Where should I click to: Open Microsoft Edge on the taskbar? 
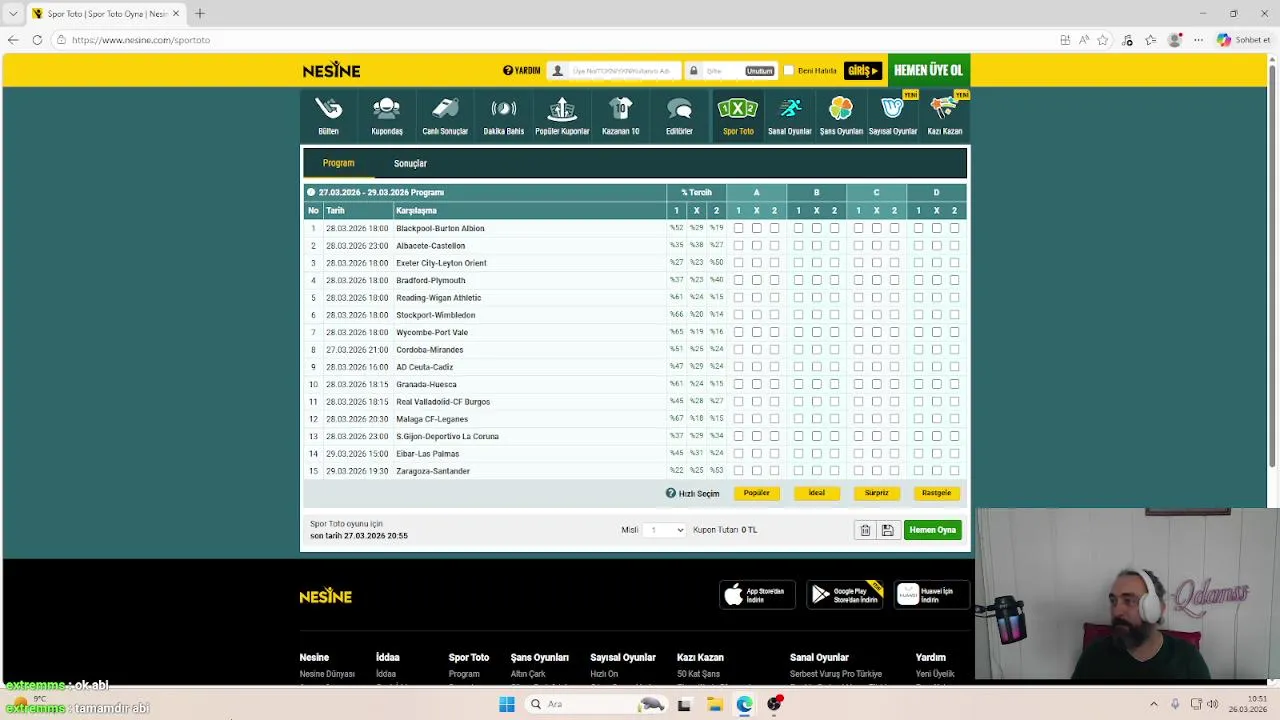tap(745, 704)
